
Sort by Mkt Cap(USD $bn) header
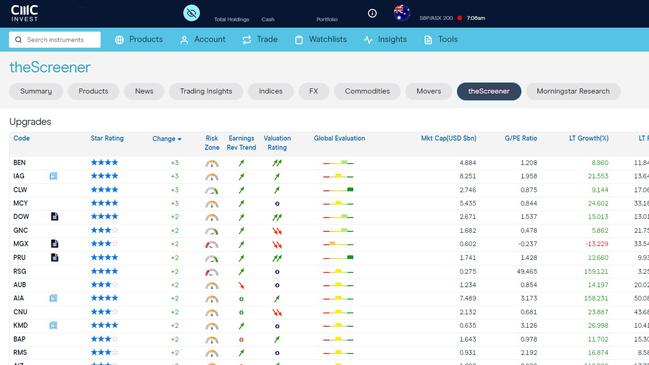click(449, 138)
